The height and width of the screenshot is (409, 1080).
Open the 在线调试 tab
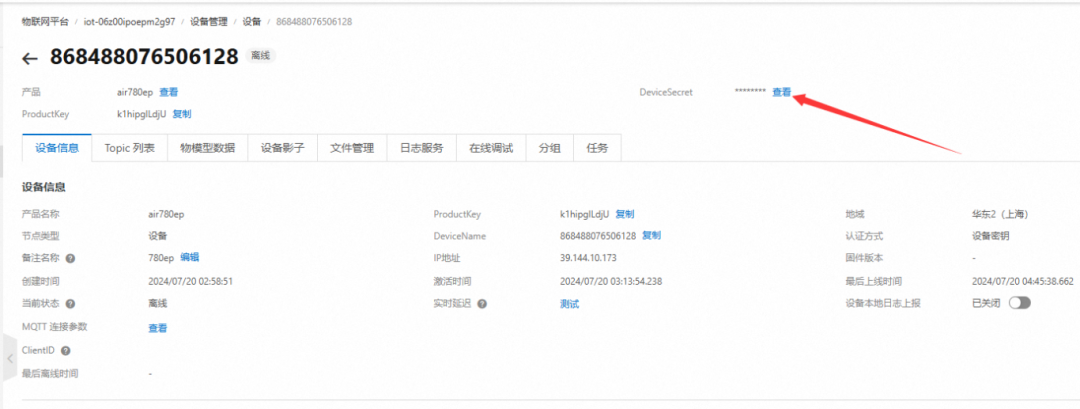click(x=491, y=148)
